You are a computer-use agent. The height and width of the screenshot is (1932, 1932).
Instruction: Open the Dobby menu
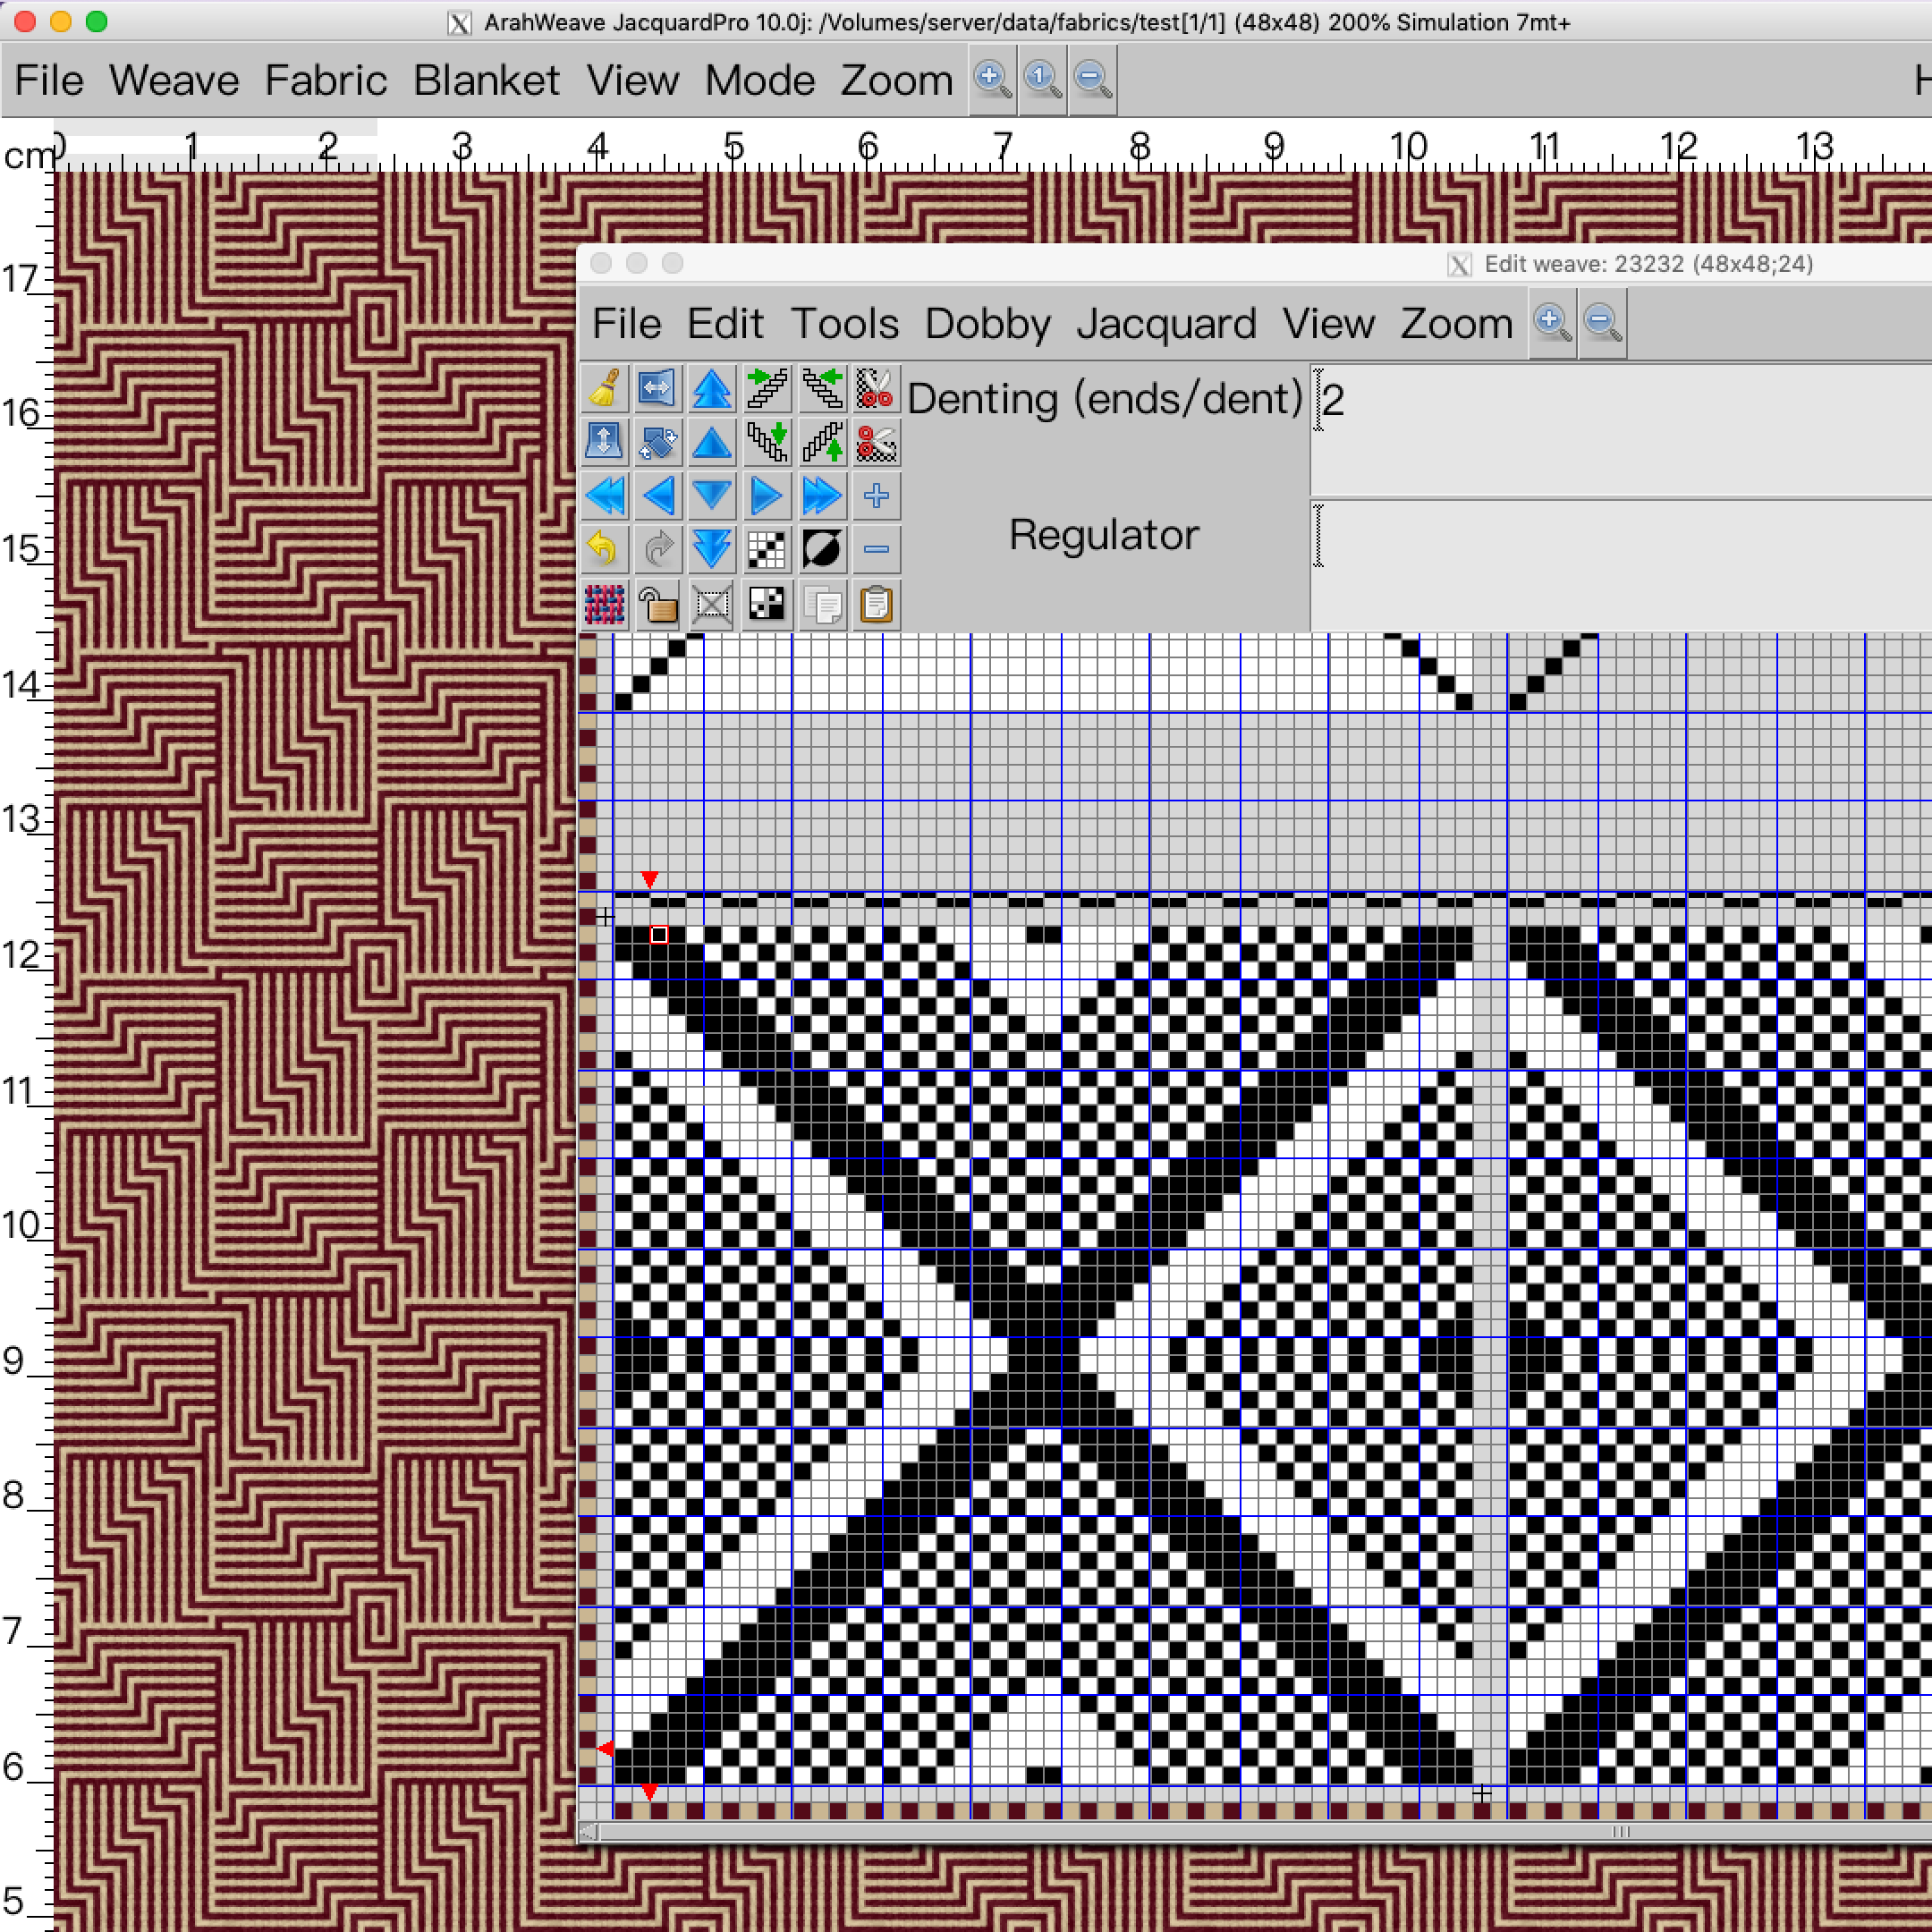(988, 324)
